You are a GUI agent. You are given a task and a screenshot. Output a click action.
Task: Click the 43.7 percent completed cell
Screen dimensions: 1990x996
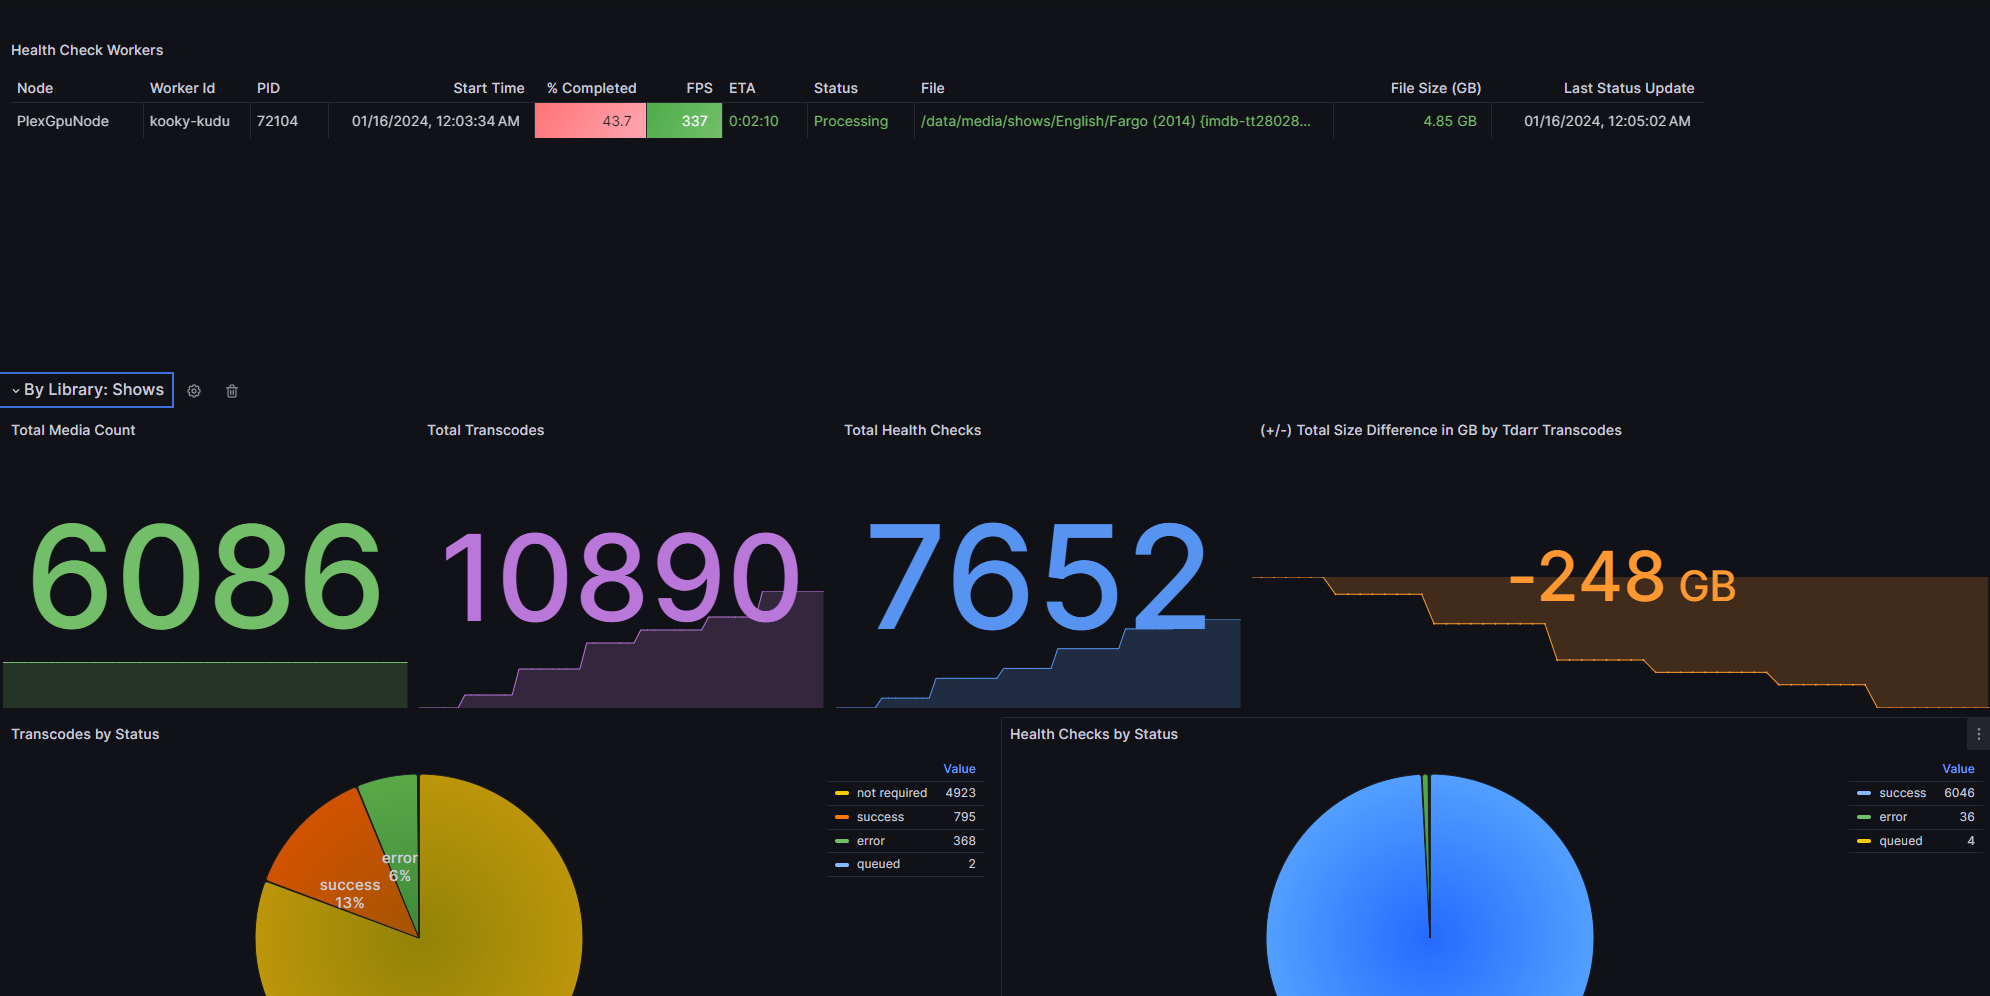click(x=590, y=121)
